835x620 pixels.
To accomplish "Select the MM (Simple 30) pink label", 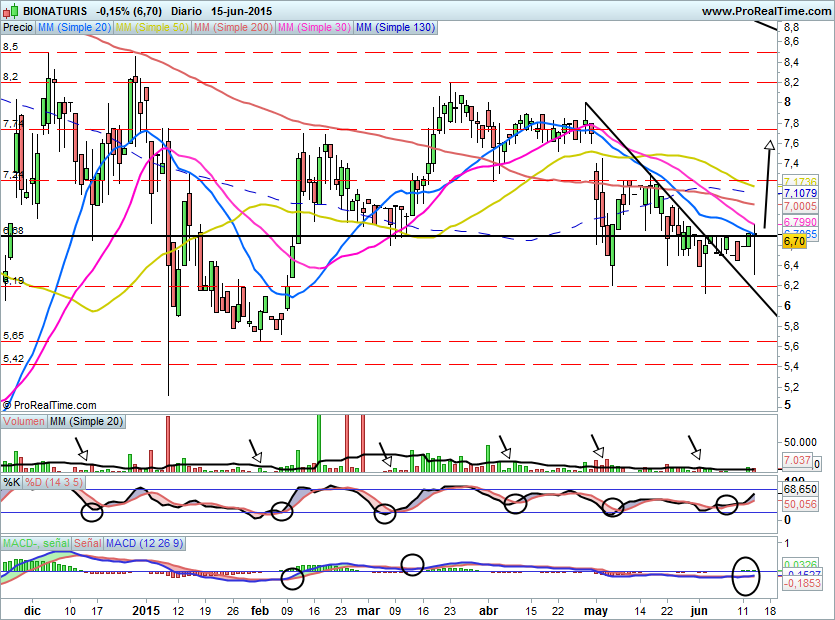I will click(314, 28).
